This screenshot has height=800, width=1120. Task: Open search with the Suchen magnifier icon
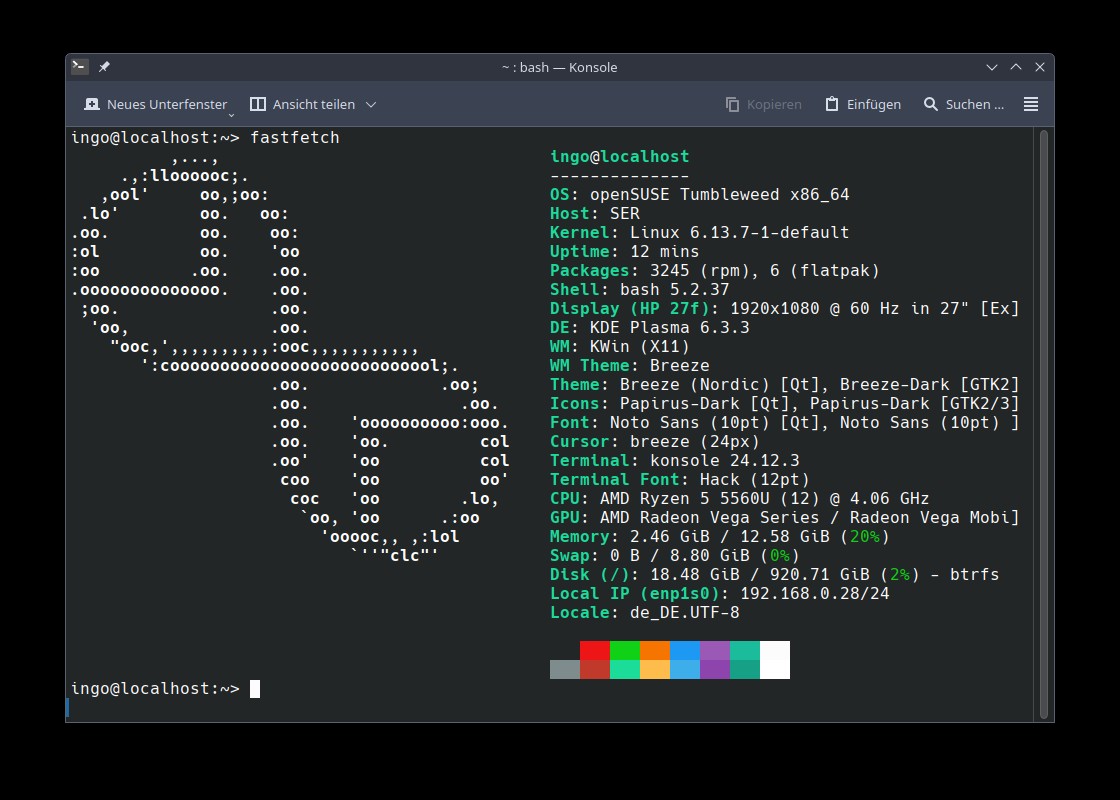coord(931,104)
